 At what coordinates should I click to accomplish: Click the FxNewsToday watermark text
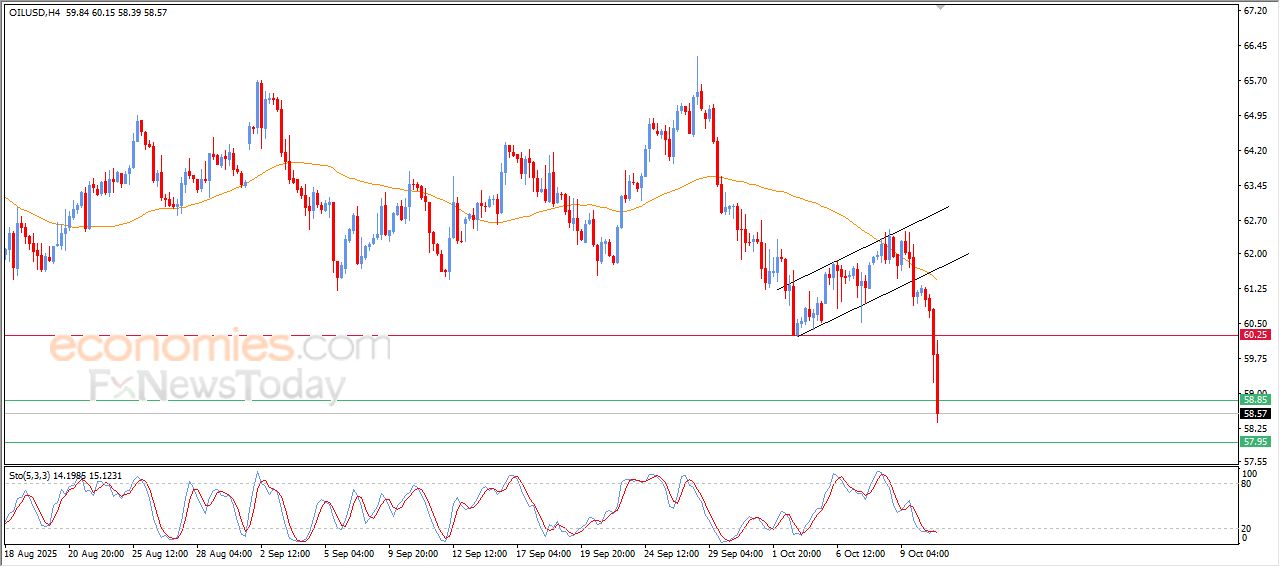[x=218, y=386]
